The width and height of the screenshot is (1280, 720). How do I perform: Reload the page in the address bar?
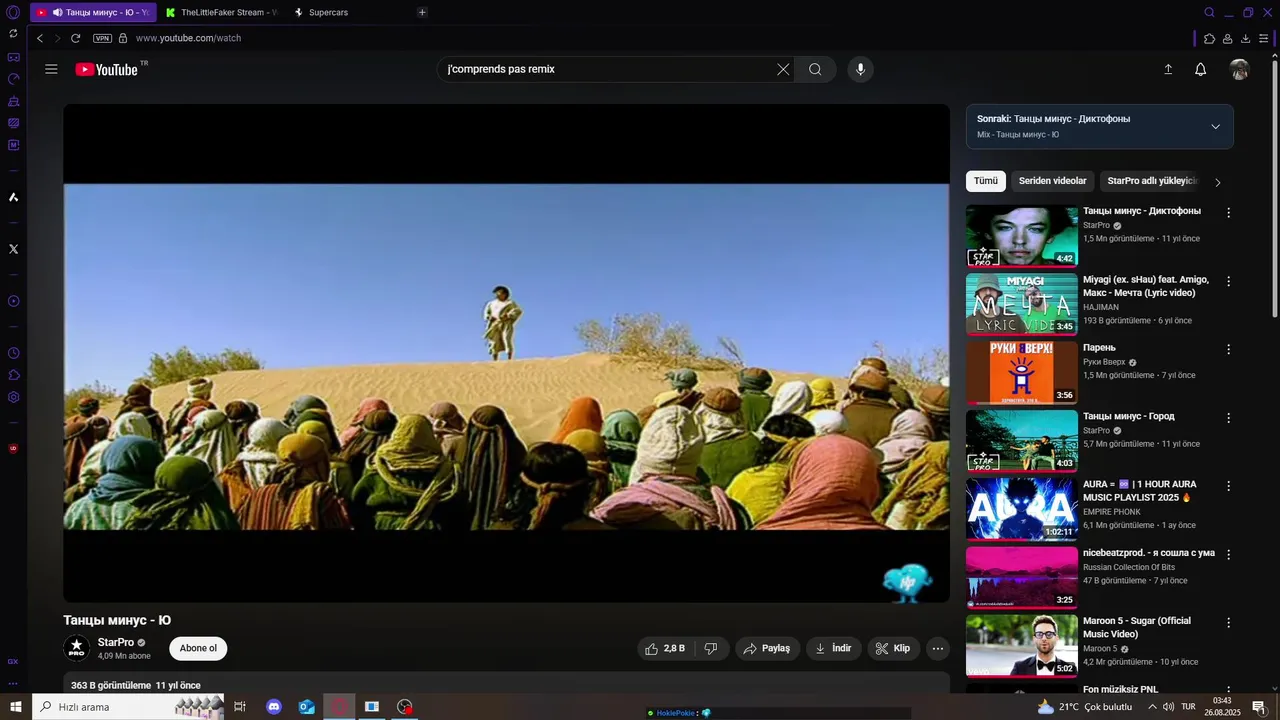(x=75, y=38)
